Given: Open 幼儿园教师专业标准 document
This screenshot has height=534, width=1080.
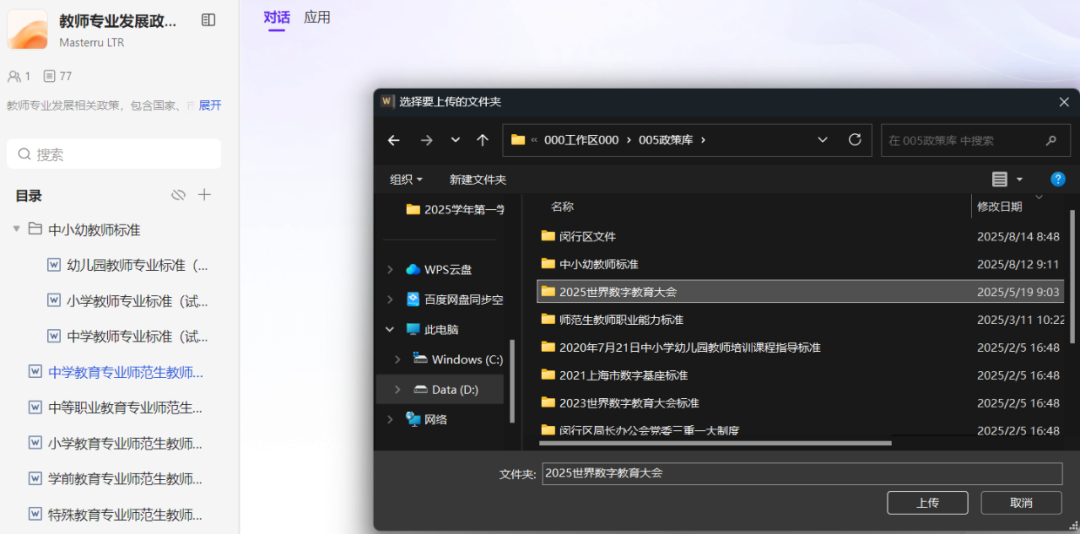Looking at the screenshot, I should coord(137,265).
